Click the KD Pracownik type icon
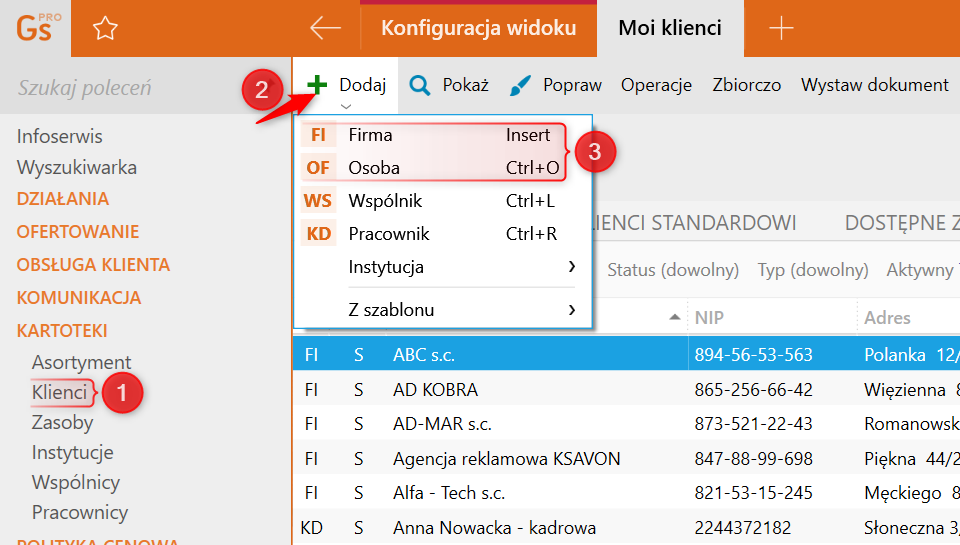Image resolution: width=960 pixels, height=545 pixels. (318, 234)
